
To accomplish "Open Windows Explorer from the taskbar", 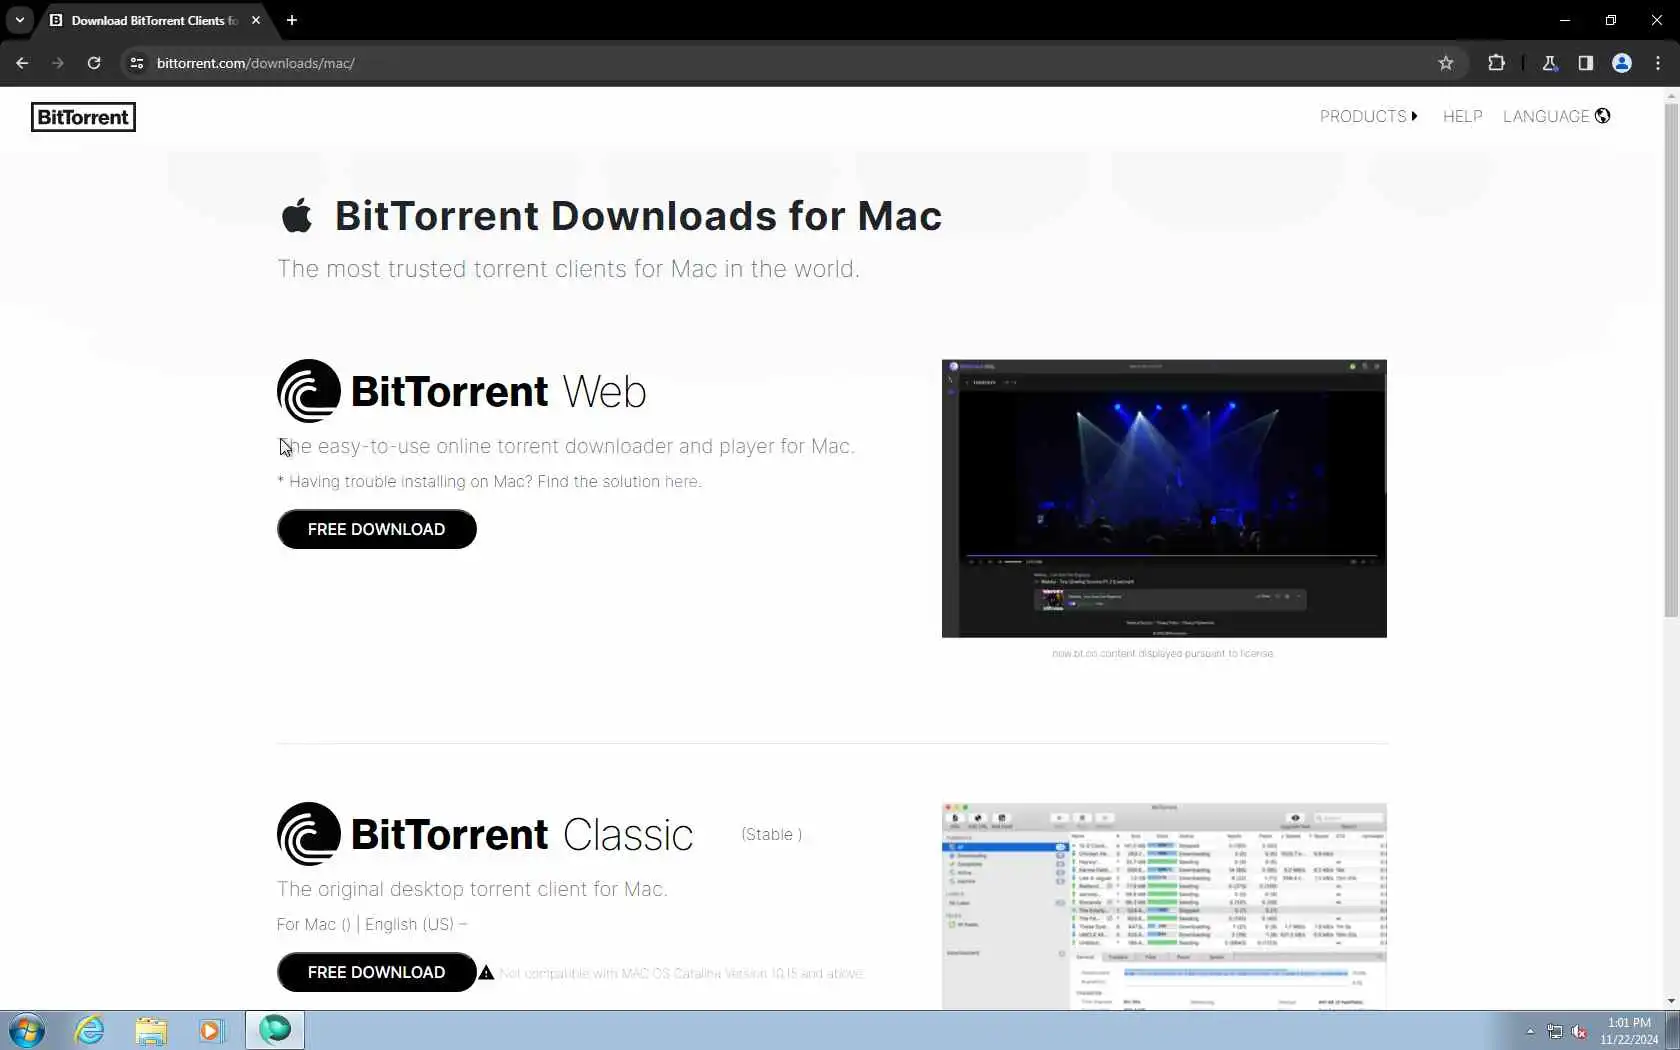I will (x=151, y=1030).
